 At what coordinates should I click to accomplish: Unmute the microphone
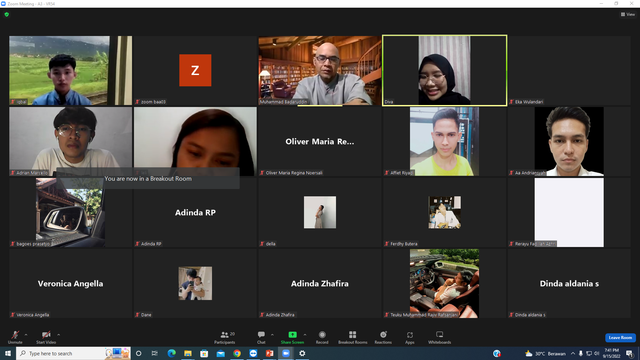point(15,337)
